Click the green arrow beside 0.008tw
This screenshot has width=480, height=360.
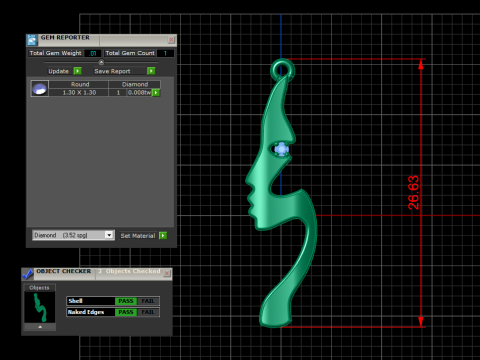point(156,93)
